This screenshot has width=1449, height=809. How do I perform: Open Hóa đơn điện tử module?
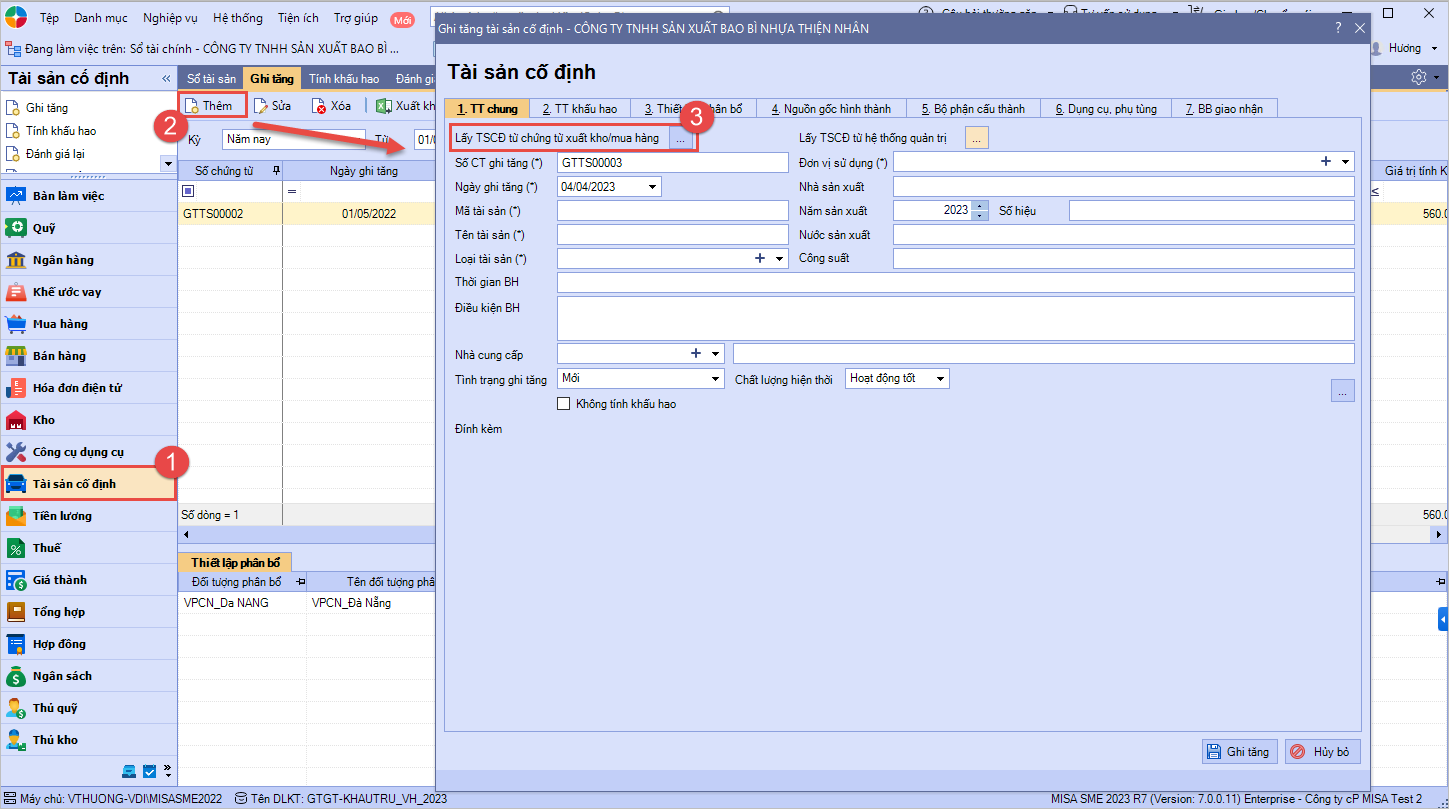(x=77, y=388)
